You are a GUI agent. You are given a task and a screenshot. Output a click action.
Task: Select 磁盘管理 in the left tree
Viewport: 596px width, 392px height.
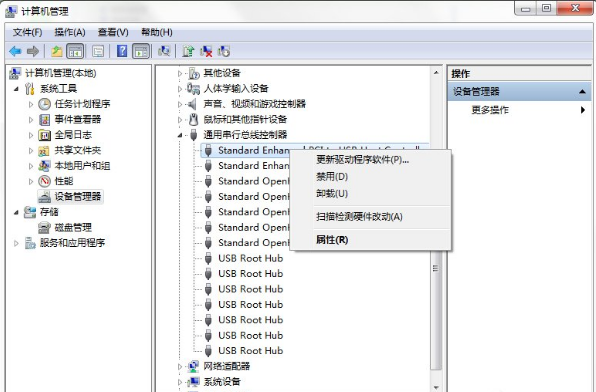pyautogui.click(x=73, y=227)
